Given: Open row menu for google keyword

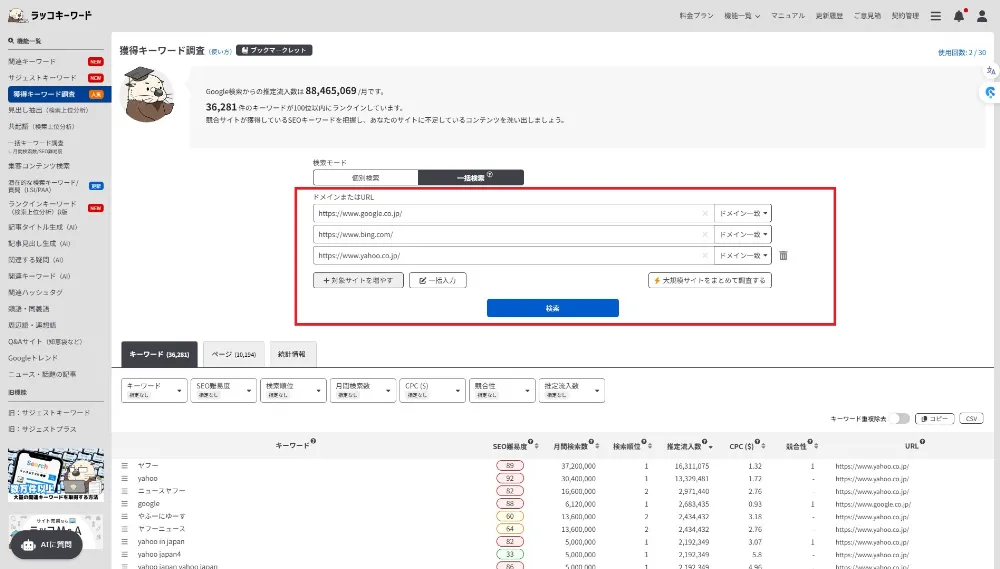Looking at the screenshot, I should point(125,503).
